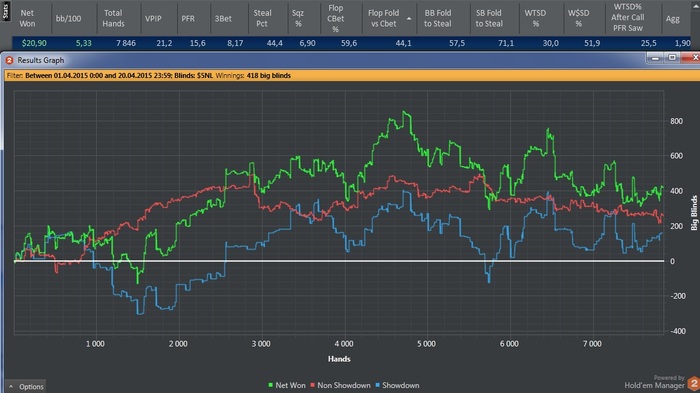
Task: Toggle the sort arrow beside Flop Fold vs Cbet
Action: pyautogui.click(x=409, y=19)
